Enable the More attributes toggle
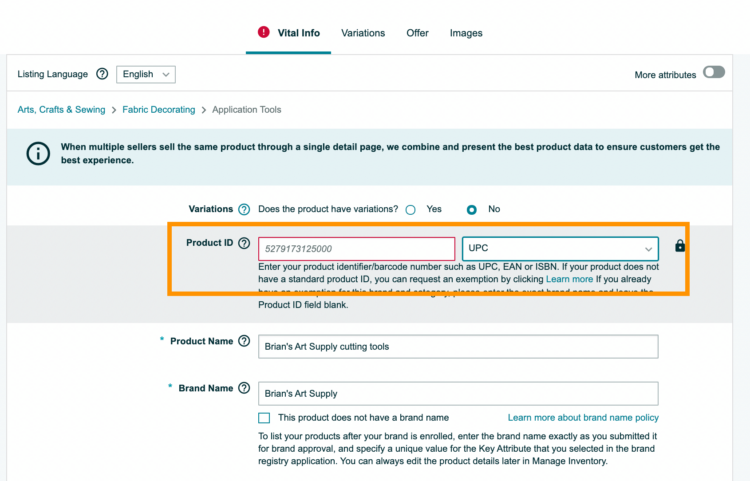 tap(713, 73)
